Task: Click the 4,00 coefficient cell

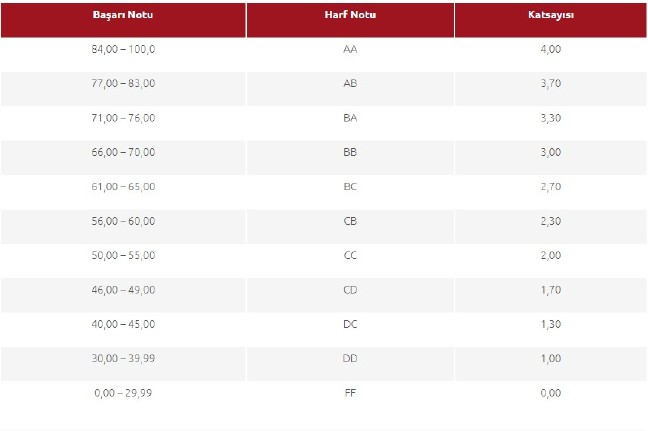Action: 551,49
